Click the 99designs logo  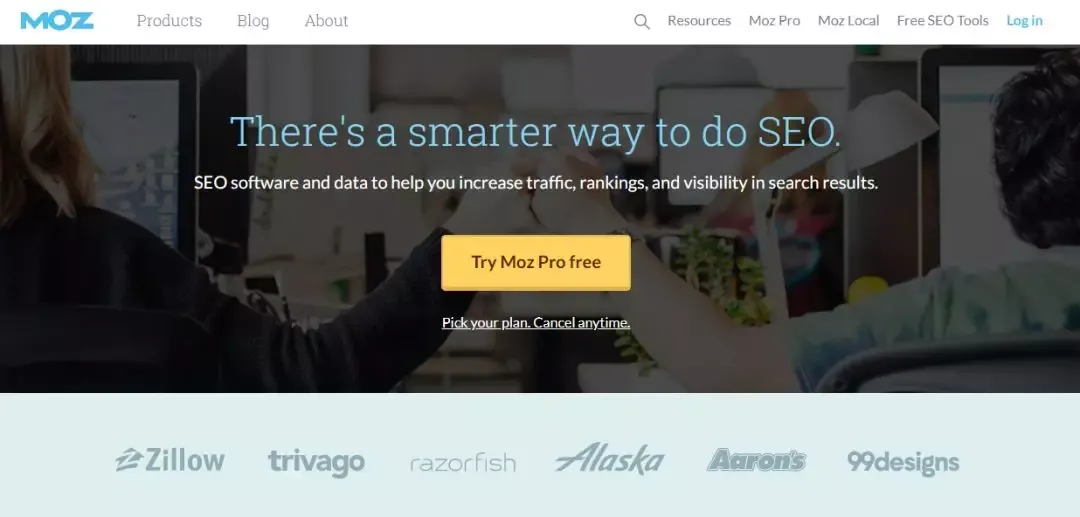click(903, 462)
